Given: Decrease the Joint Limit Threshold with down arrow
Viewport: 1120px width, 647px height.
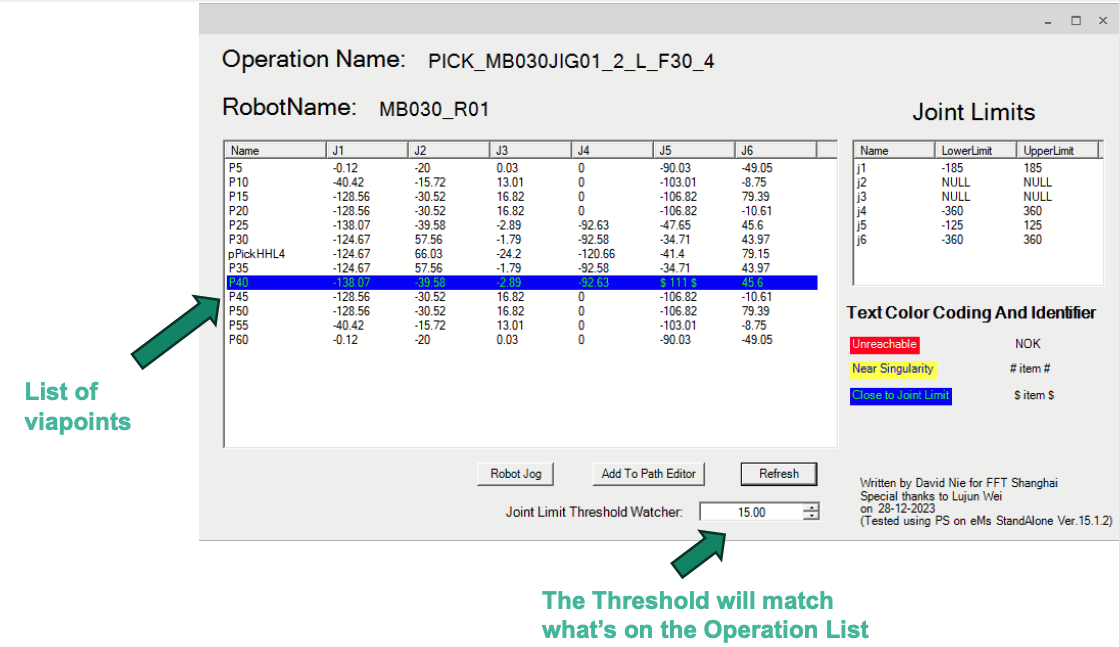Looking at the screenshot, I should (x=811, y=516).
